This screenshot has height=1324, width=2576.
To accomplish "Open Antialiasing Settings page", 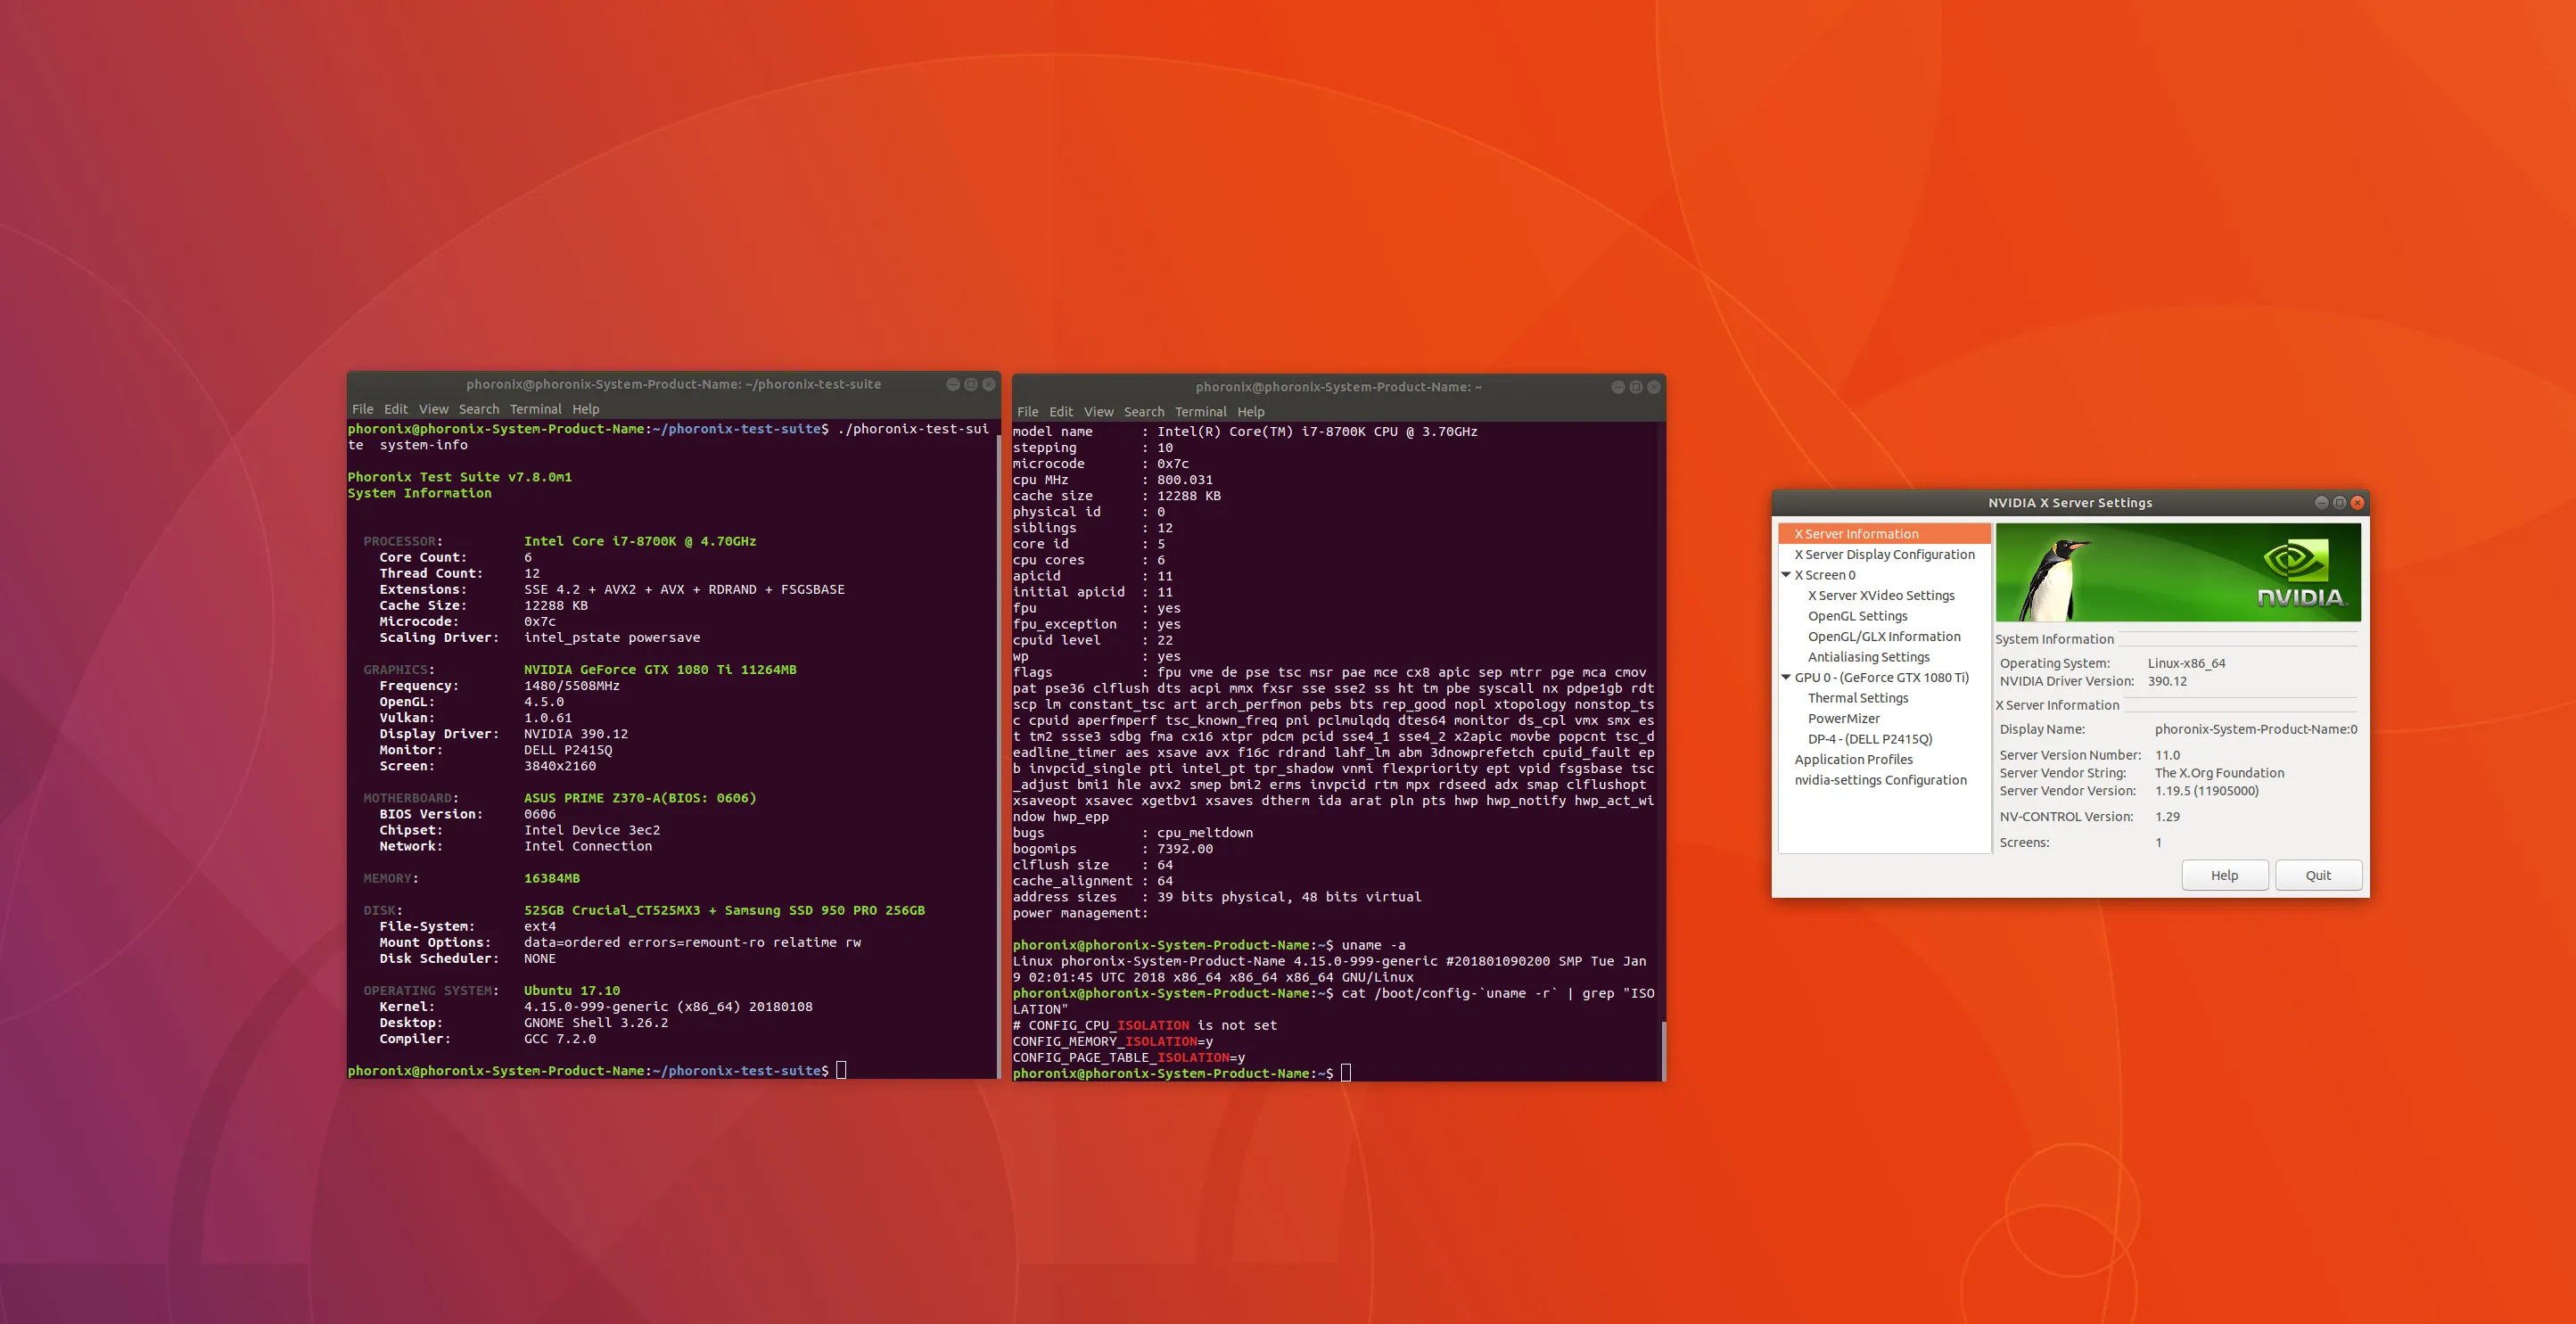I will [x=1868, y=657].
